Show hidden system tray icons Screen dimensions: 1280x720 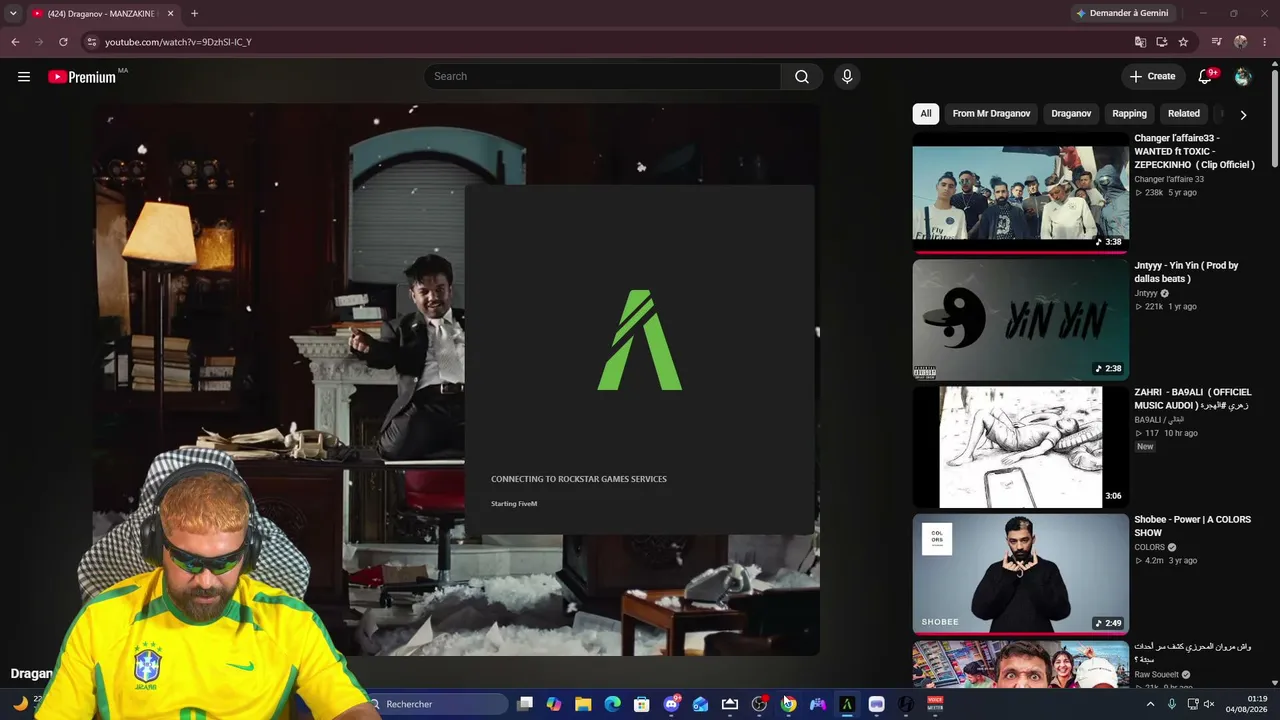1150,704
